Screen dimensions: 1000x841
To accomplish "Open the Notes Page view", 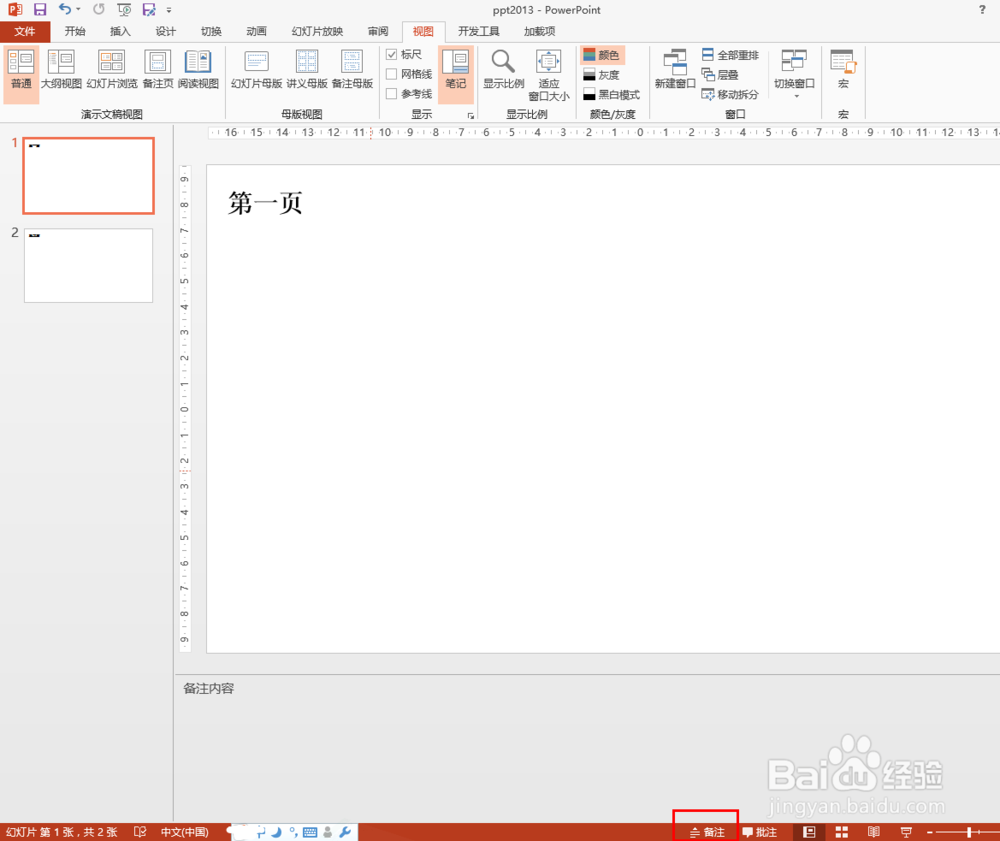I will [x=156, y=68].
